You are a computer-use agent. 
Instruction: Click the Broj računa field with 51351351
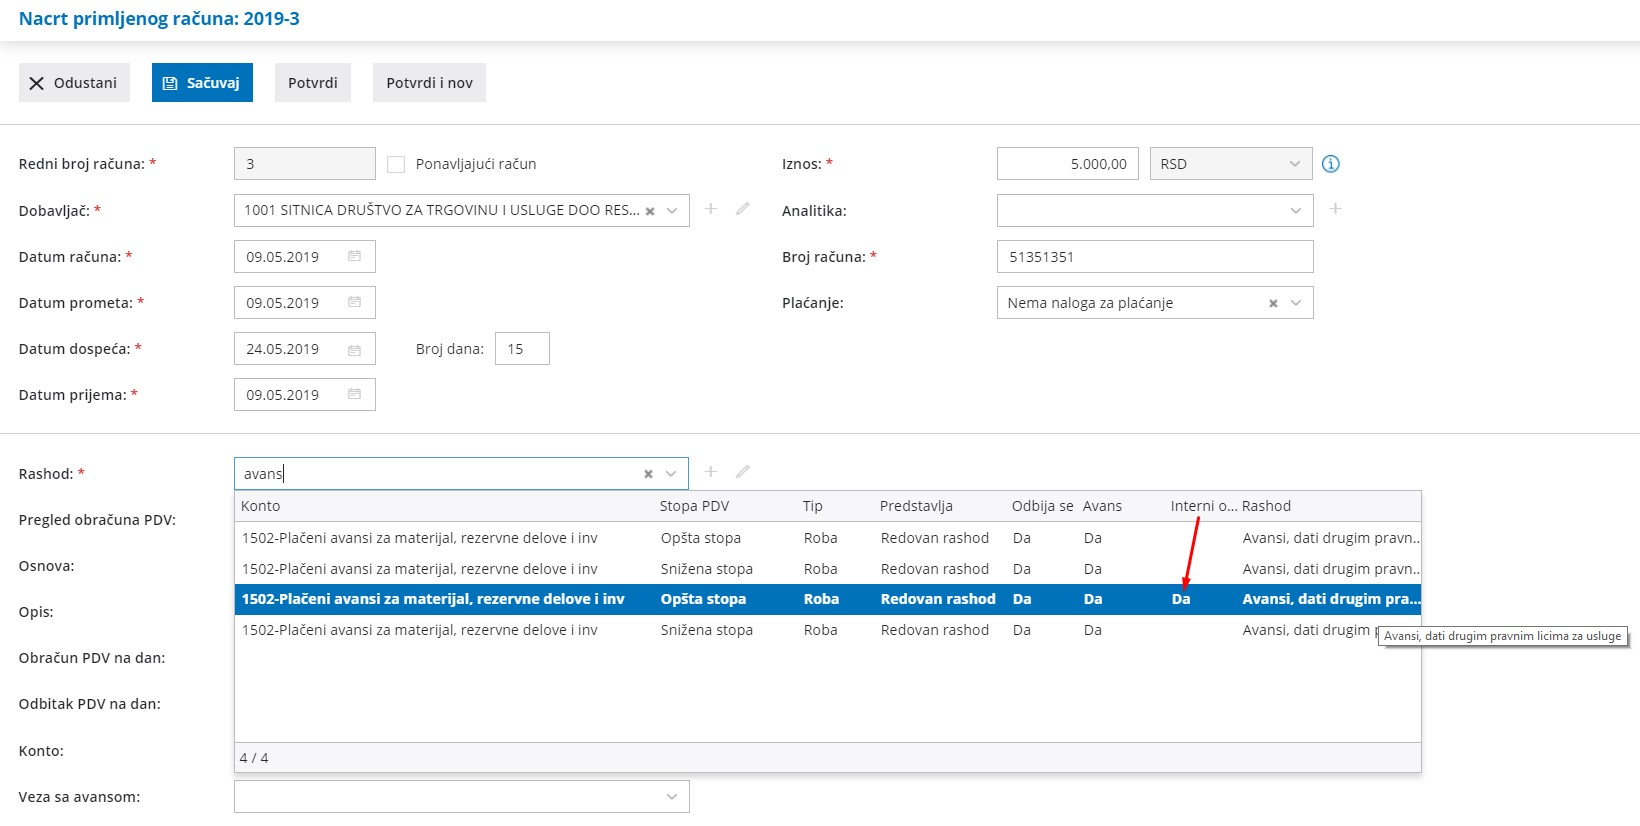click(1155, 257)
